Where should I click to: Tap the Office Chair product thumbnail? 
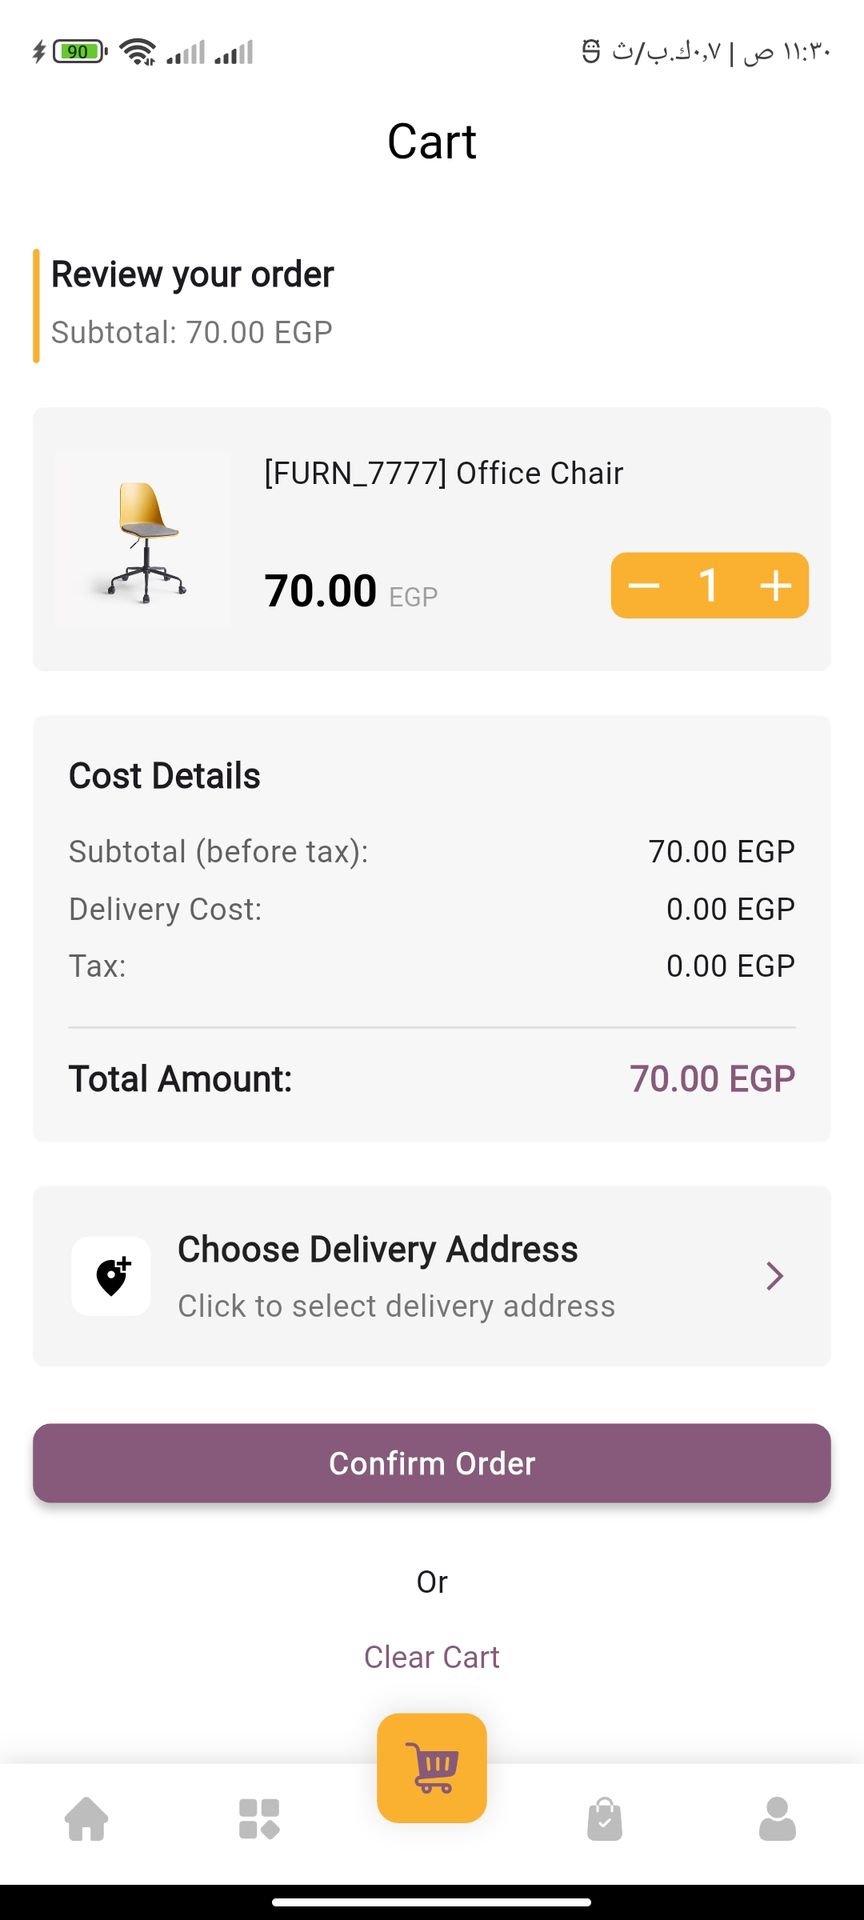tap(142, 540)
